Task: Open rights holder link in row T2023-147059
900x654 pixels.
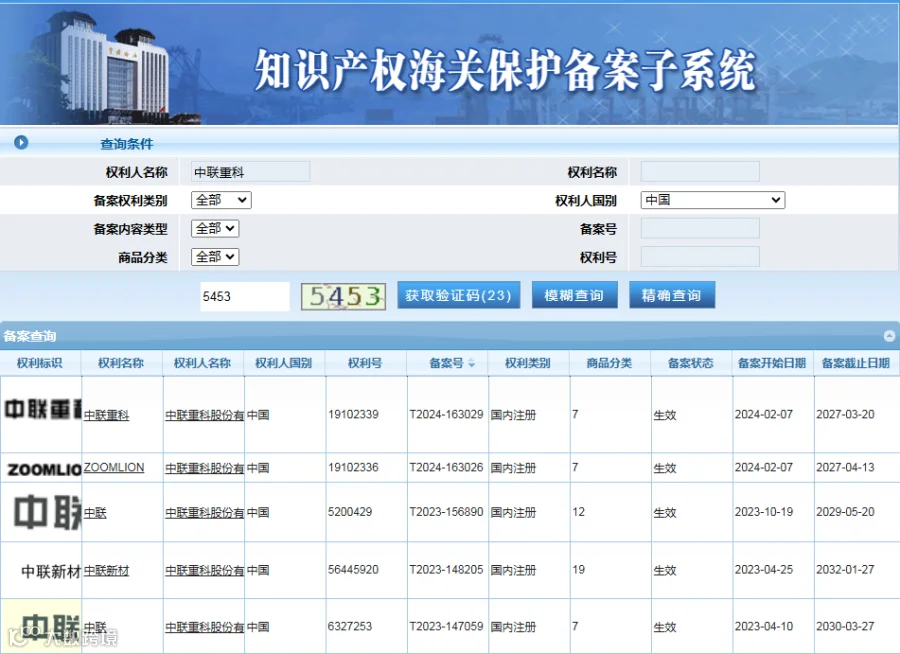Action: [204, 627]
